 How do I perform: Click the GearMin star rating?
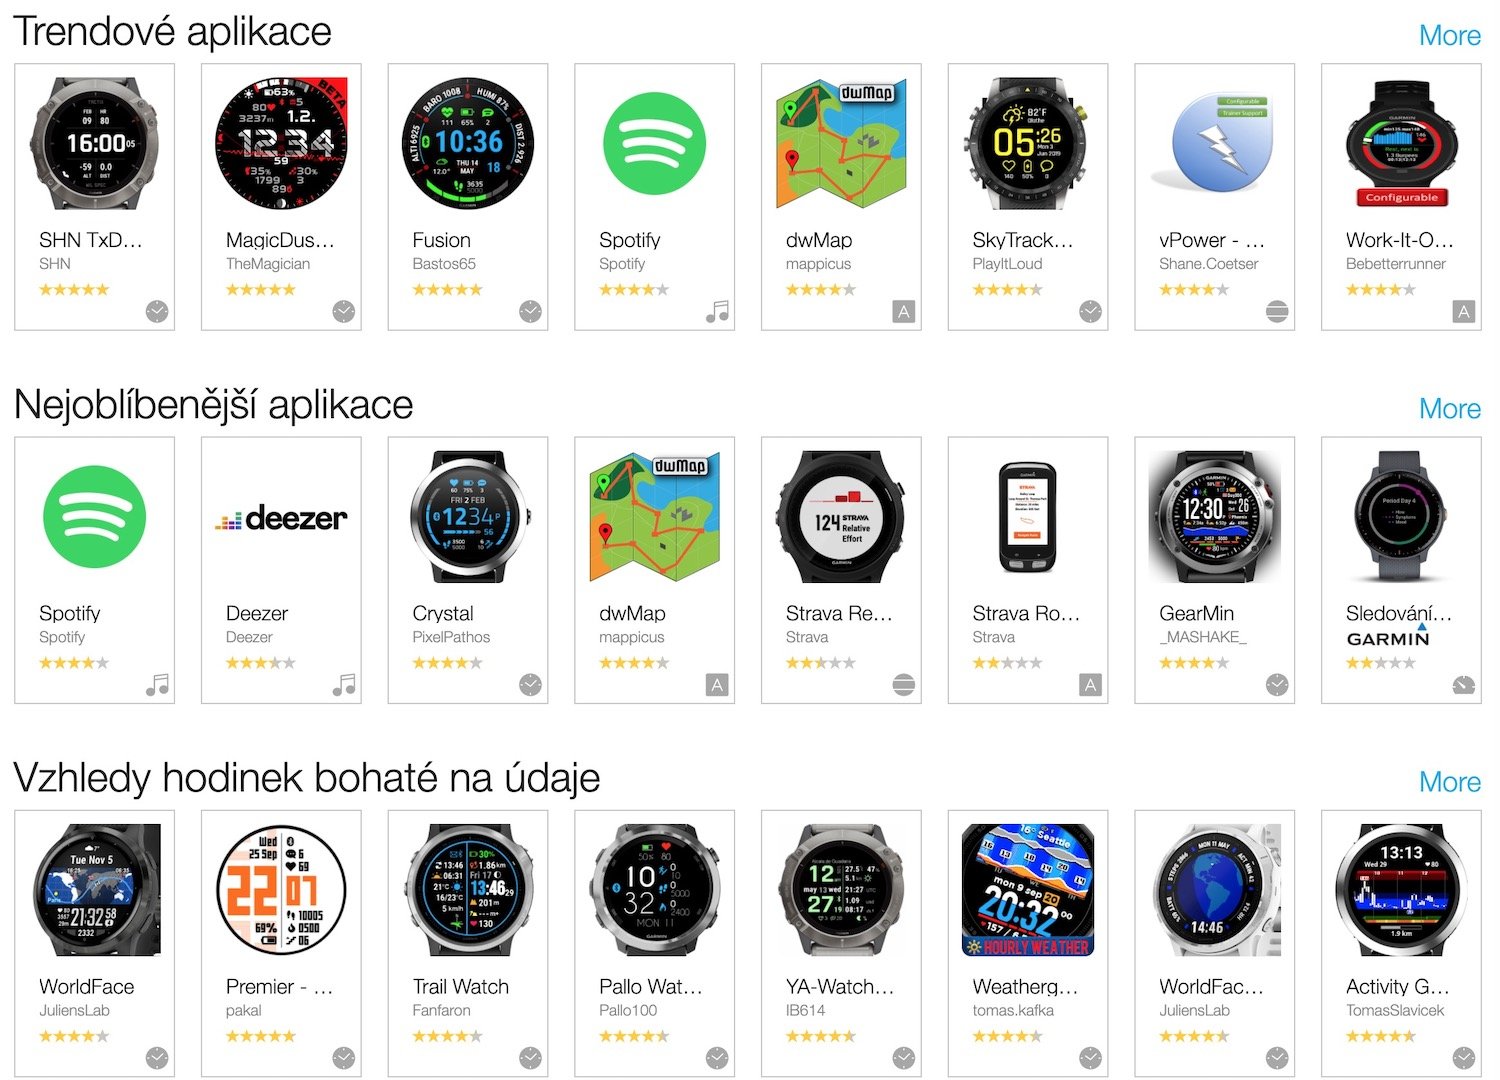(x=1194, y=663)
